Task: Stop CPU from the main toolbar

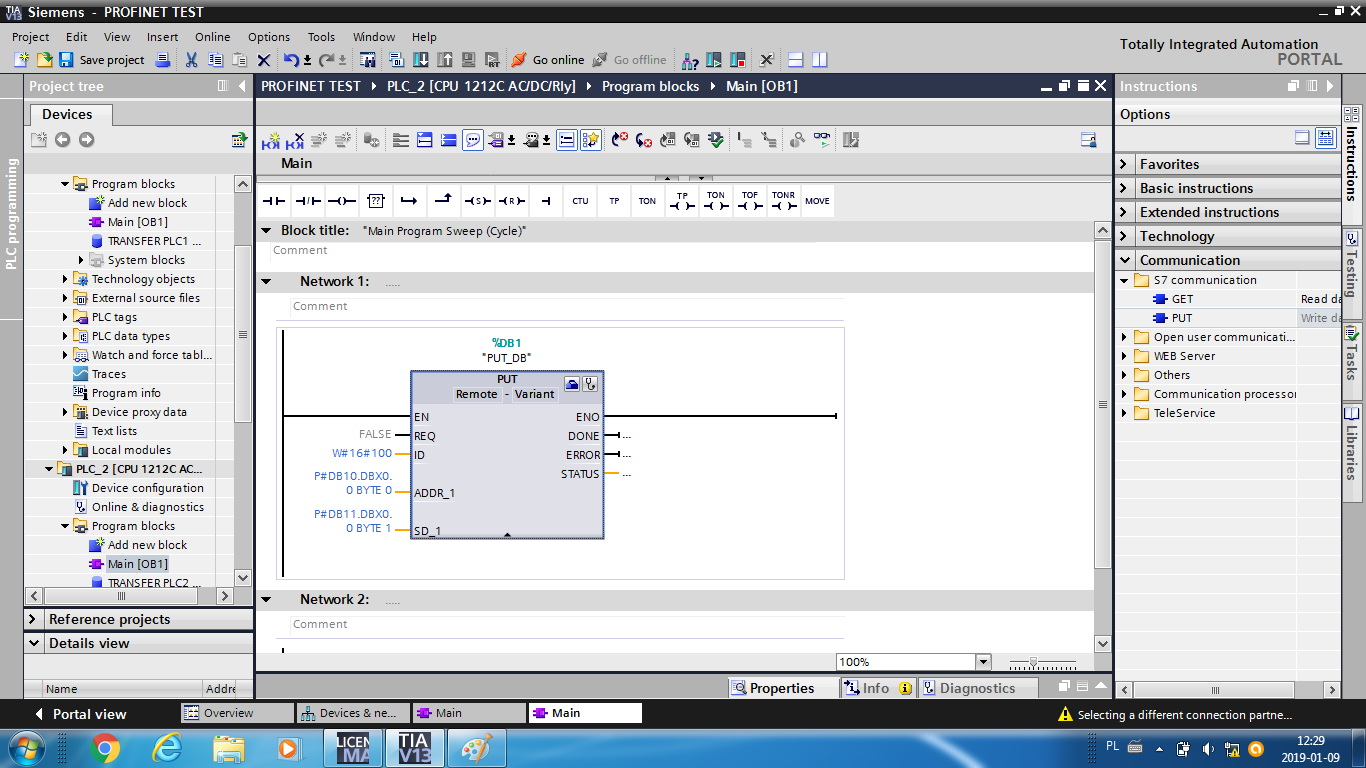Action: pos(738,60)
